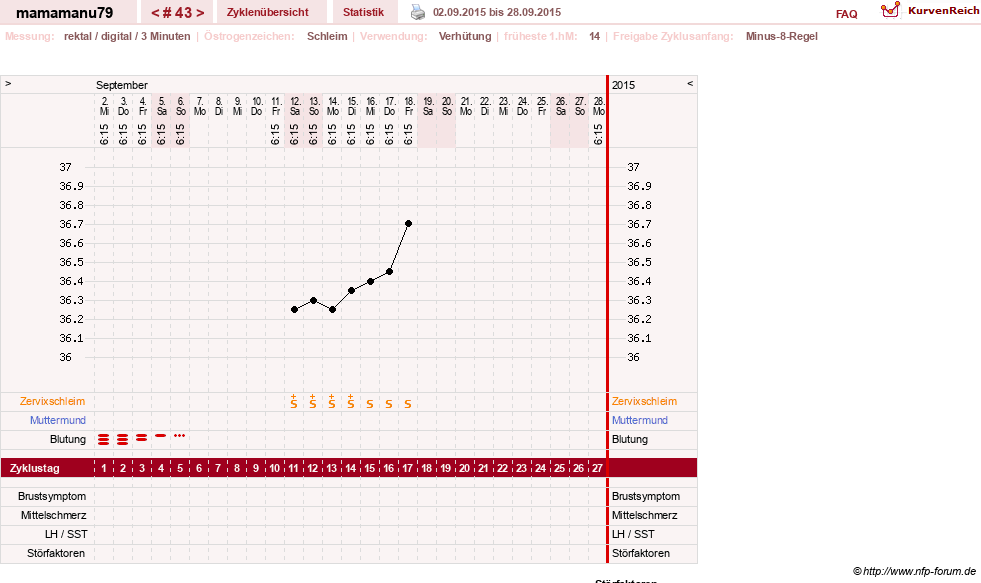Click the username mamamanu79
The height and width of the screenshot is (583, 981).
64,13
